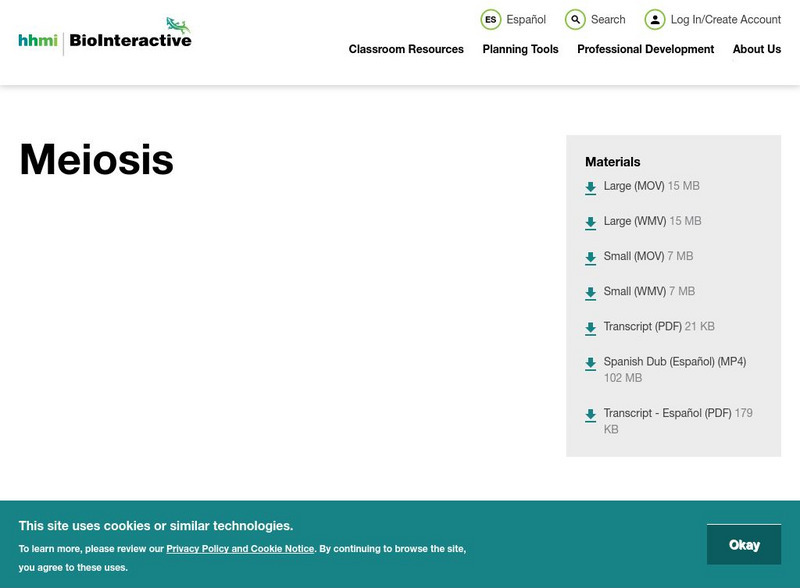Open the Classroom Resources menu

pos(405,49)
